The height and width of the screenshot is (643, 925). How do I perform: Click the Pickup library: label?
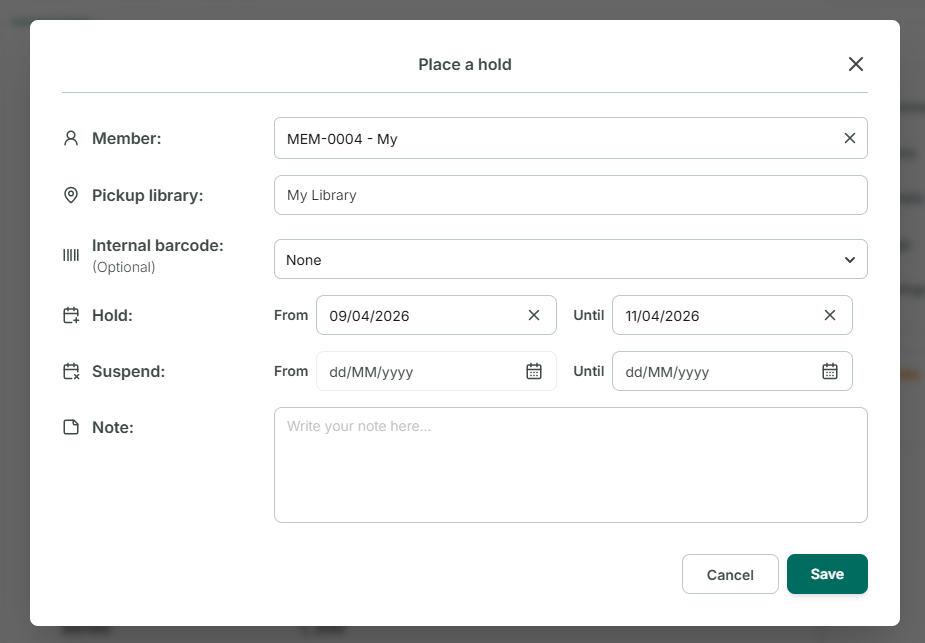pyautogui.click(x=147, y=196)
